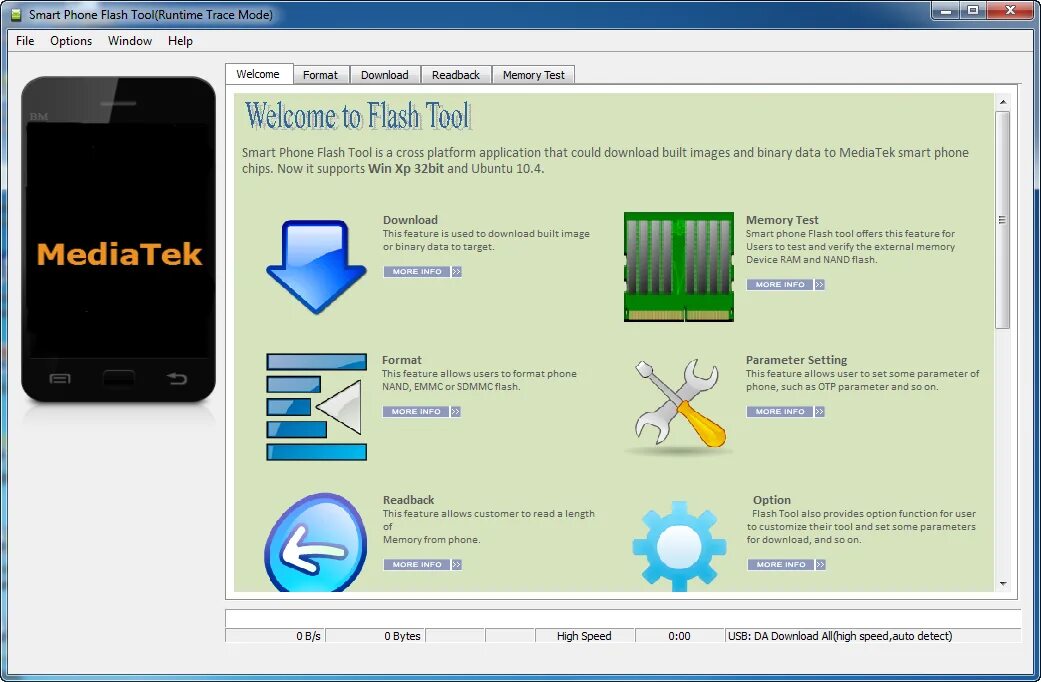Close the Smart Phone Flash Tool window
1041x682 pixels.
pos(1010,11)
